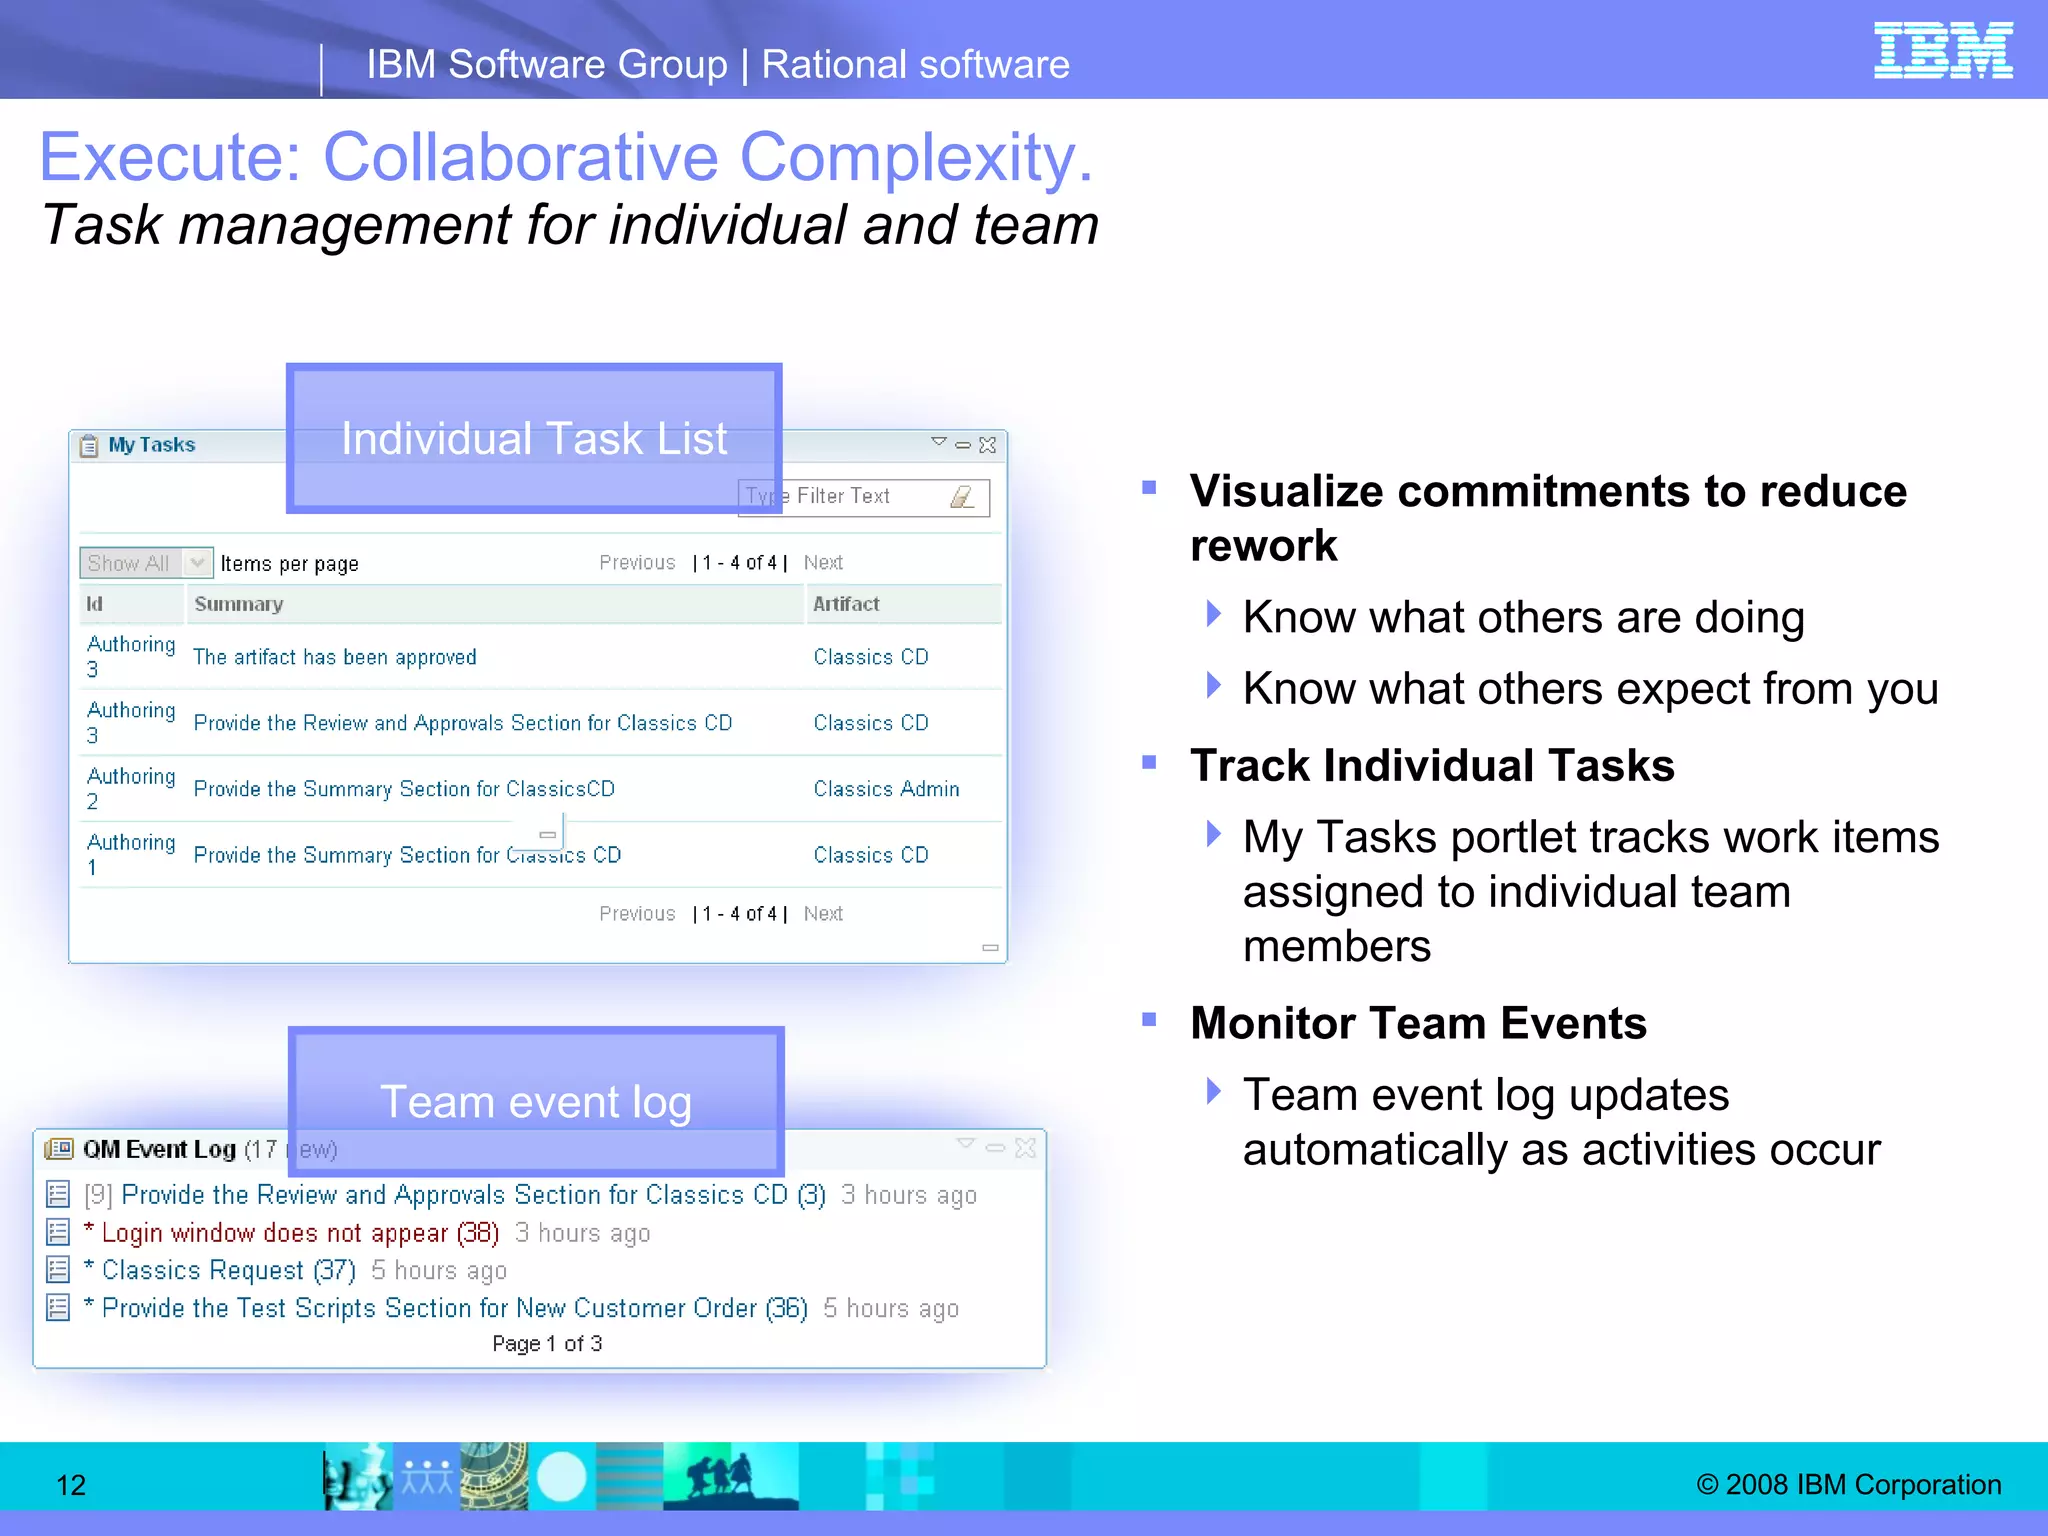Open the Summary Section for ClassicsCD task

point(404,789)
